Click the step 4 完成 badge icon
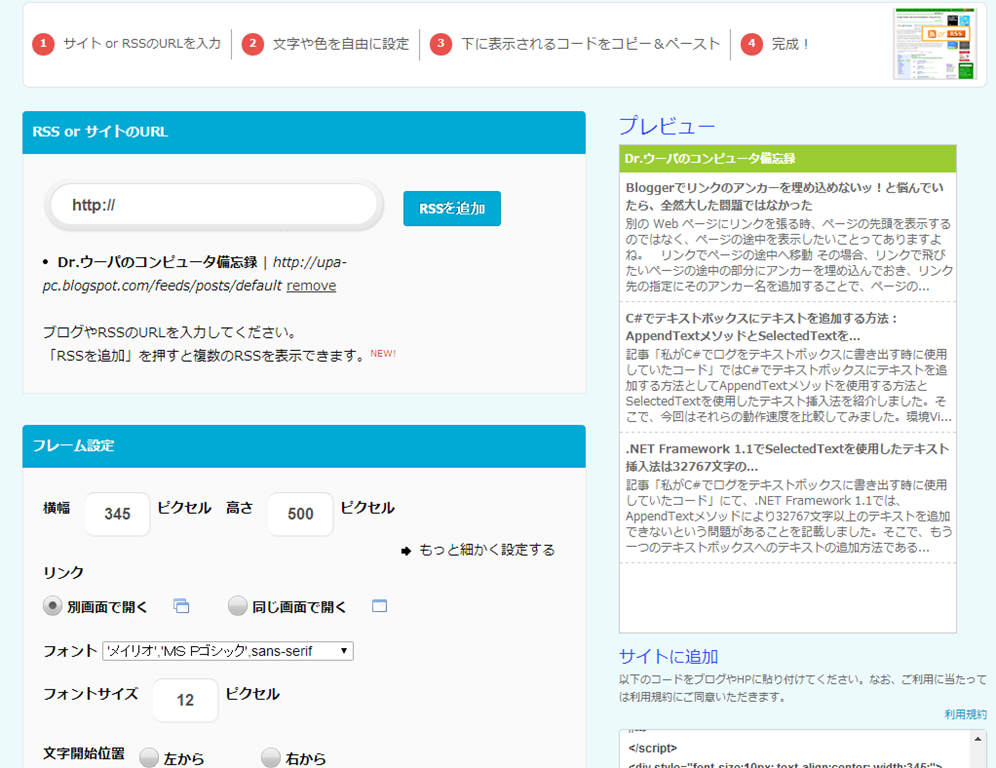 [752, 44]
